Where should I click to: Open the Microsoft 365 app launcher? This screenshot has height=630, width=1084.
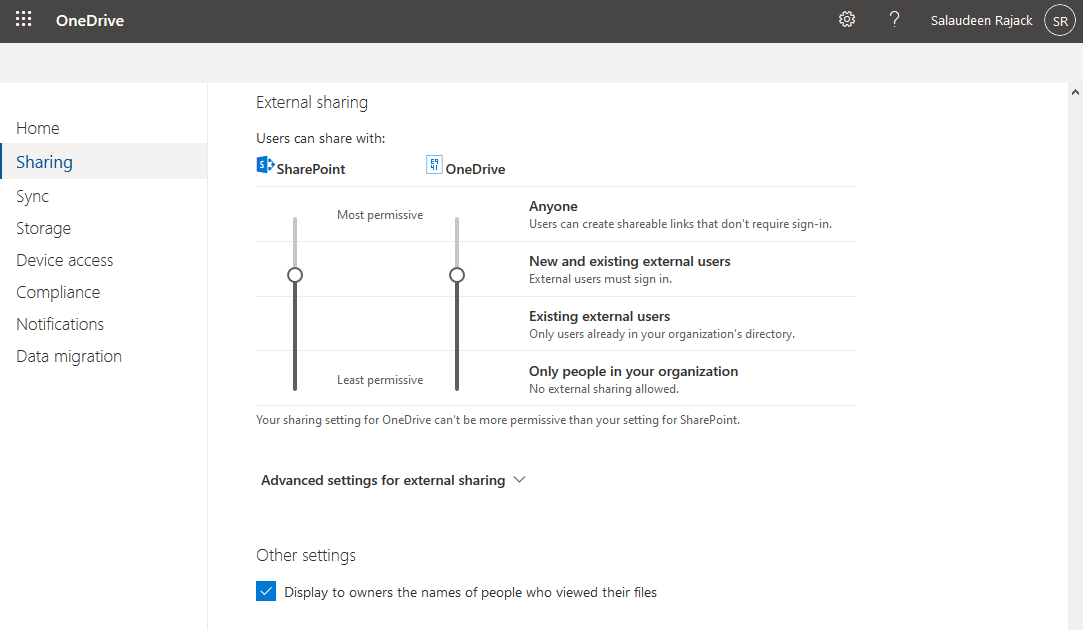click(23, 19)
